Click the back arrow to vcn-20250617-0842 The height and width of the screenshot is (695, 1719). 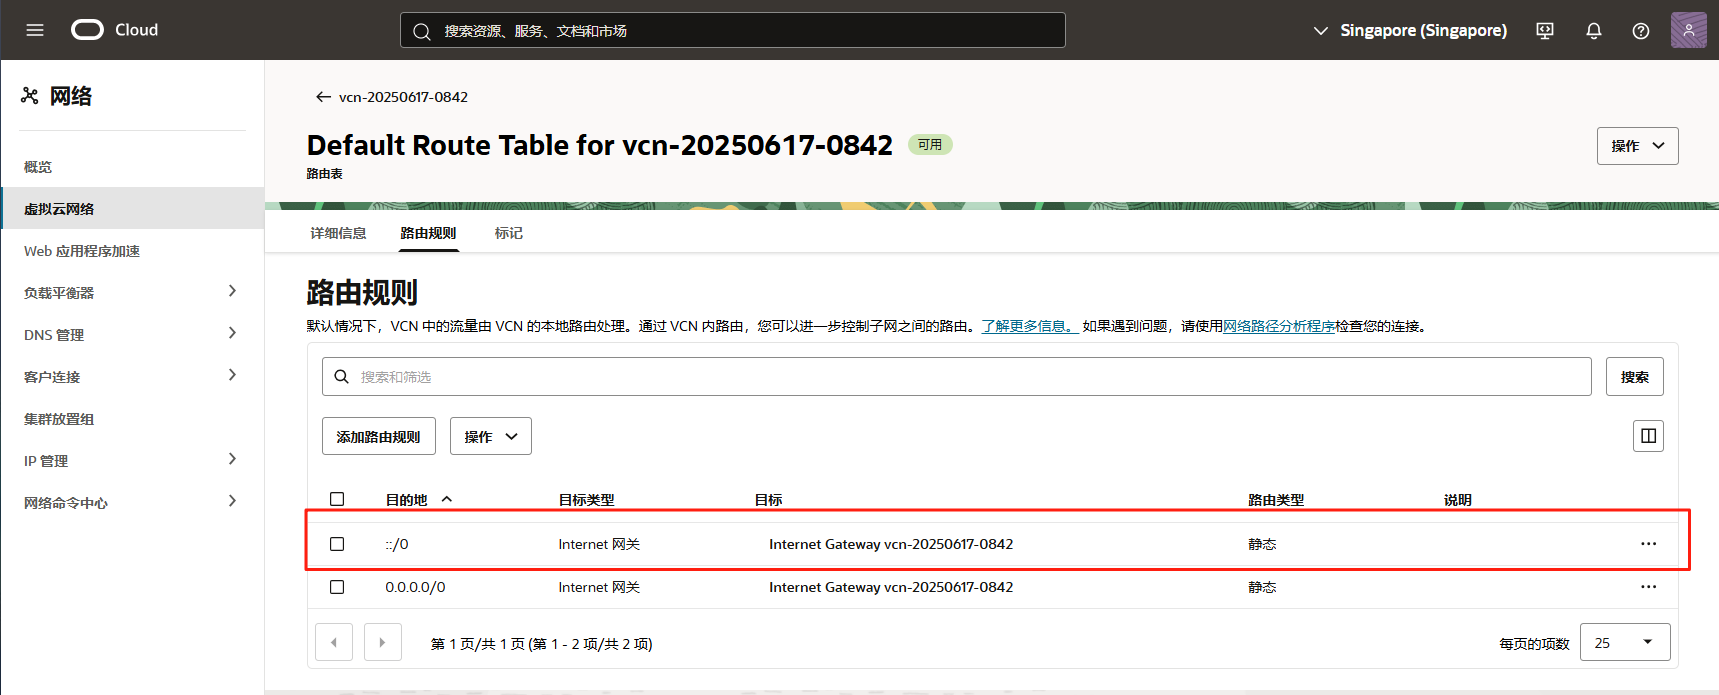323,97
